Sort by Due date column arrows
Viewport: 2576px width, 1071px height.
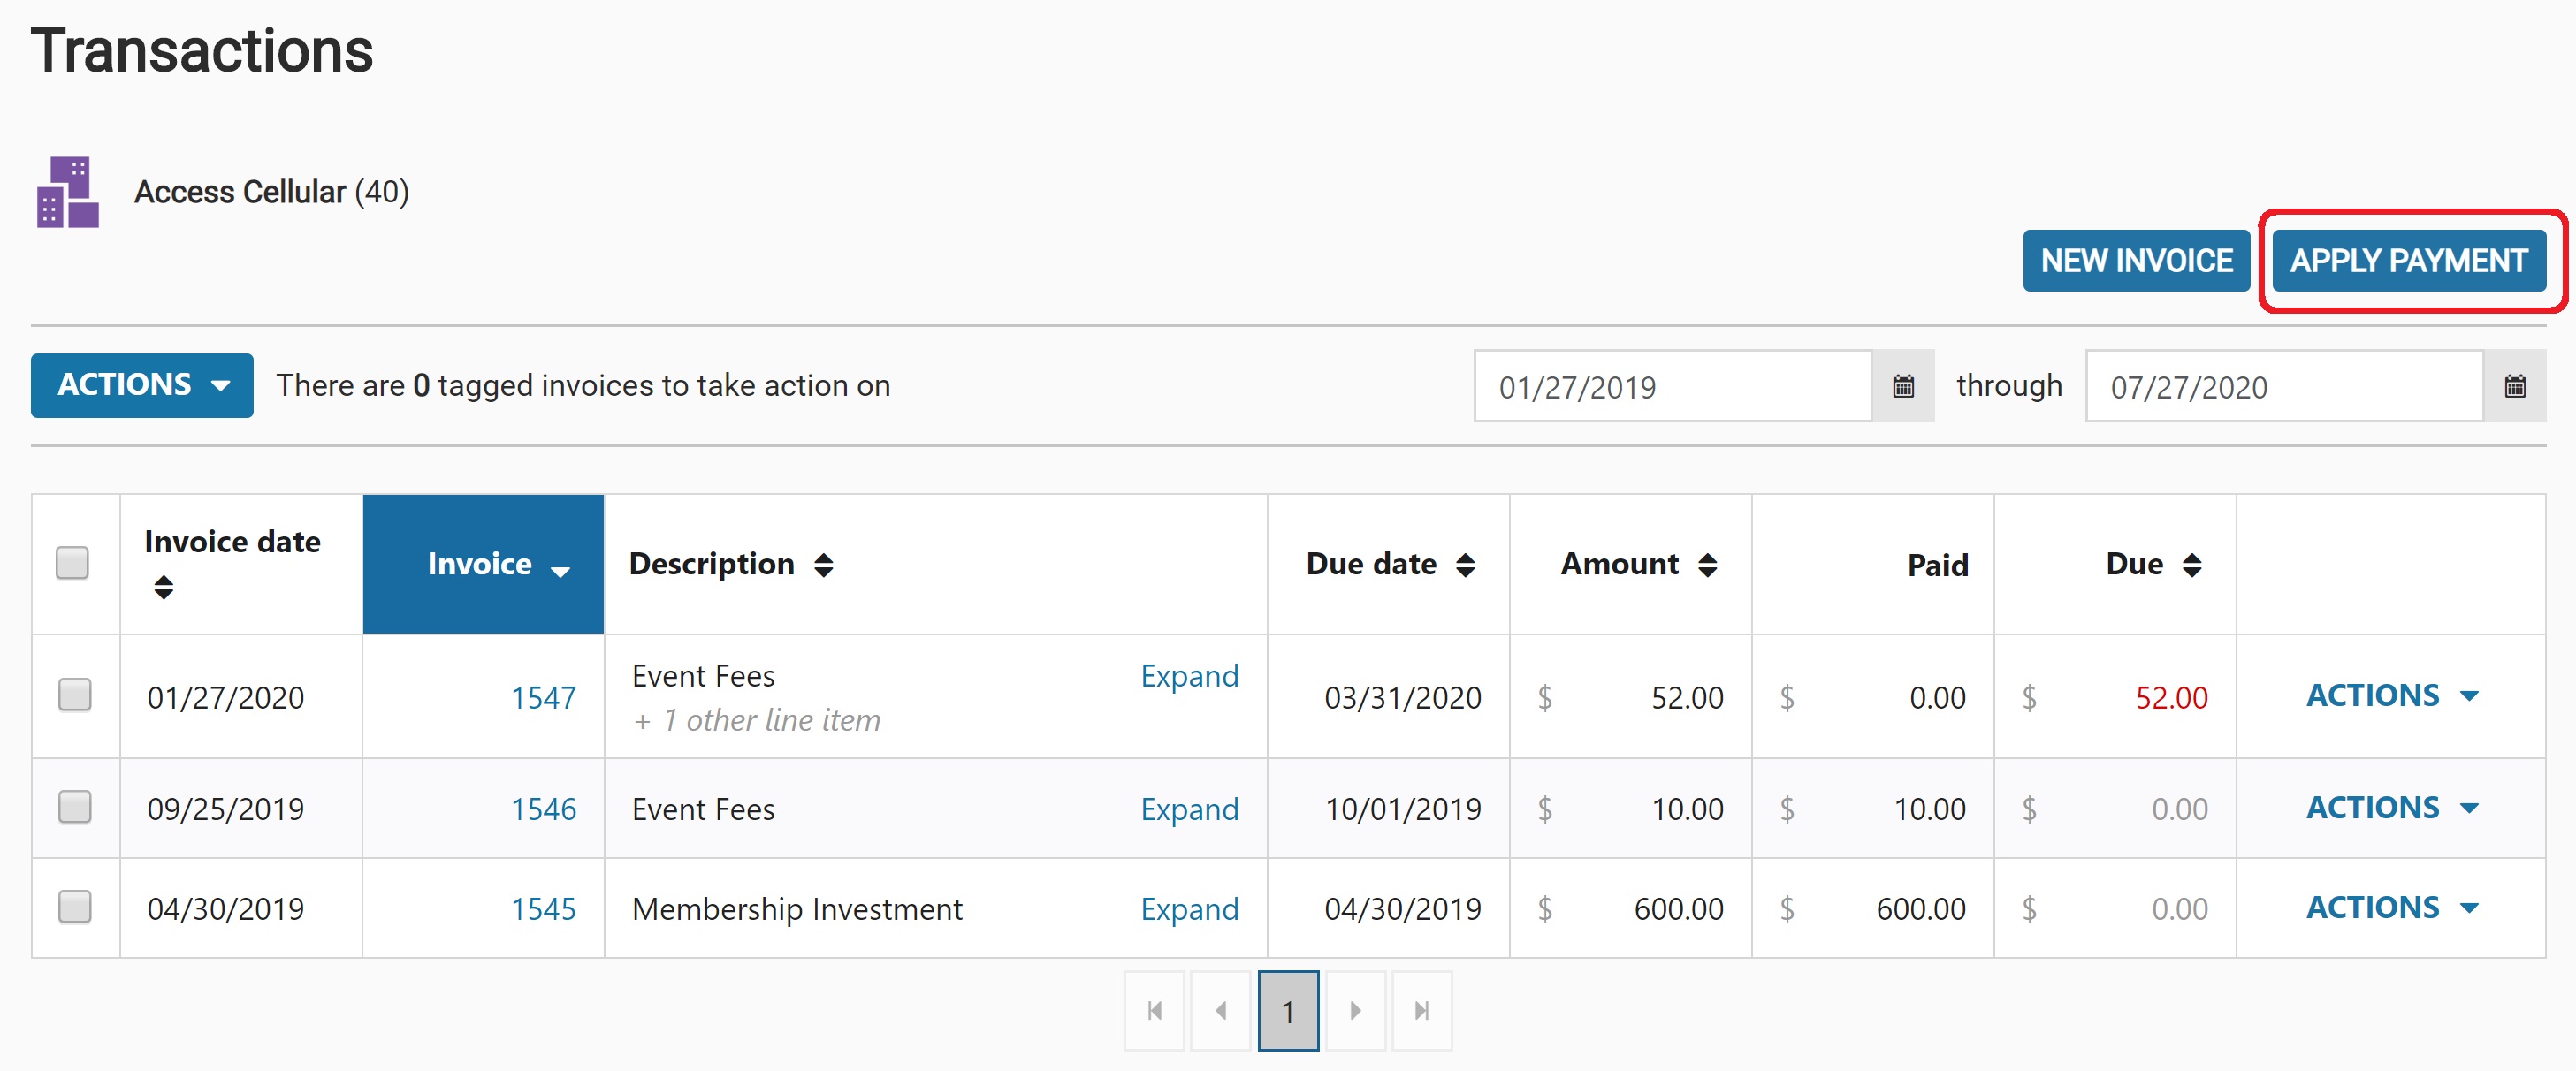pyautogui.click(x=1465, y=565)
